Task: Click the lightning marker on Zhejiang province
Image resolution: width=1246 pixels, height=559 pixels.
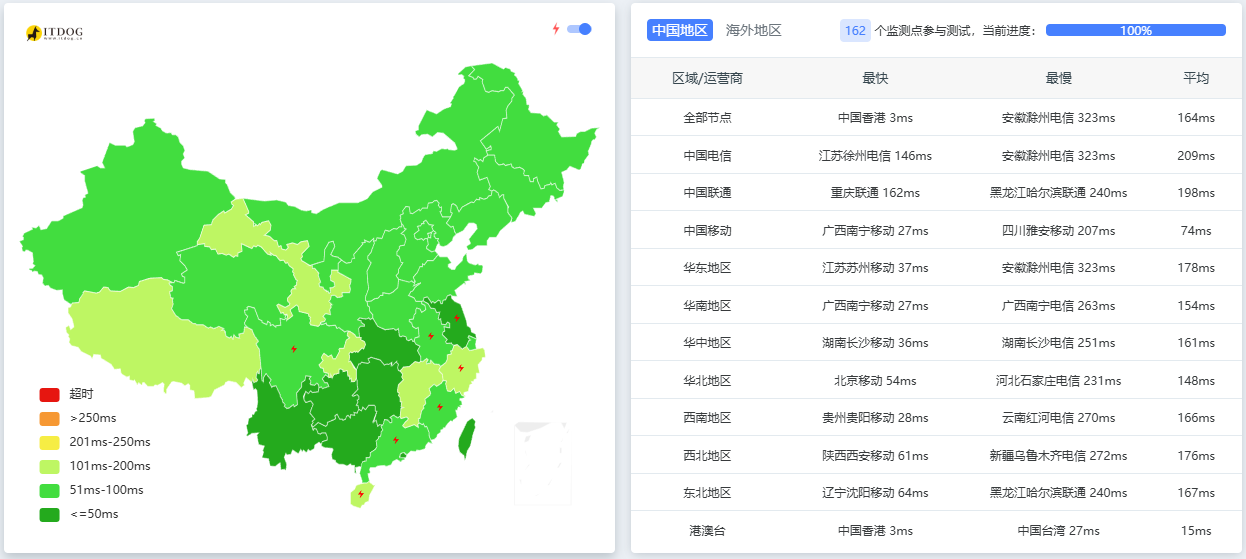Action: (460, 368)
